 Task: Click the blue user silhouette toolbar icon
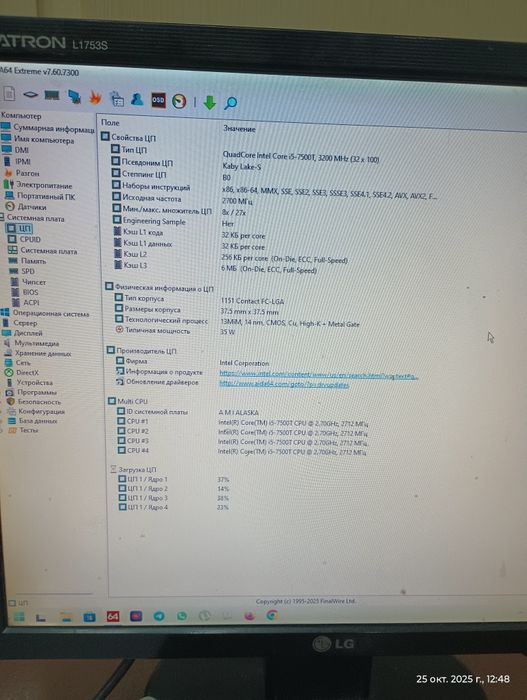(x=137, y=99)
